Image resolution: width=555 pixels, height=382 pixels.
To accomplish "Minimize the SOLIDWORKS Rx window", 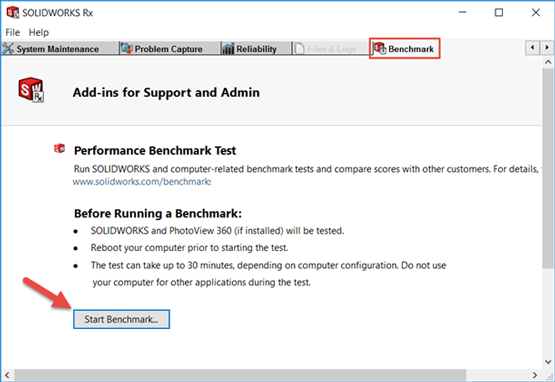I will click(462, 12).
